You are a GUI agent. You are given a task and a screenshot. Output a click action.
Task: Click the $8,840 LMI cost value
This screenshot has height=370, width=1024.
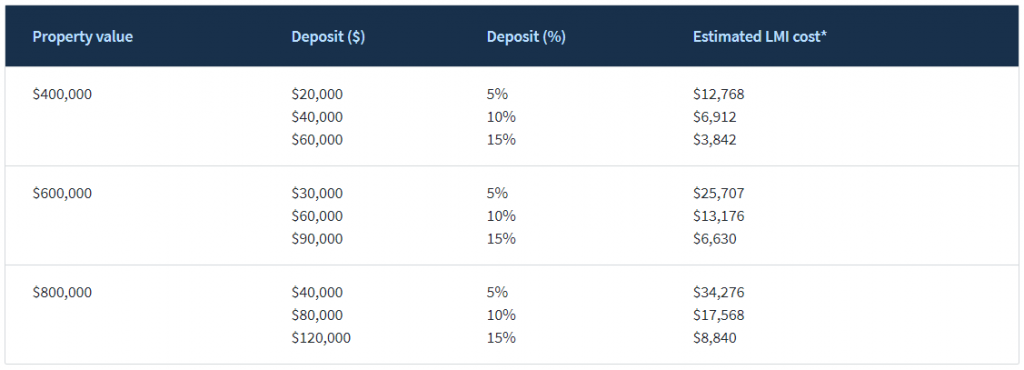click(x=714, y=338)
